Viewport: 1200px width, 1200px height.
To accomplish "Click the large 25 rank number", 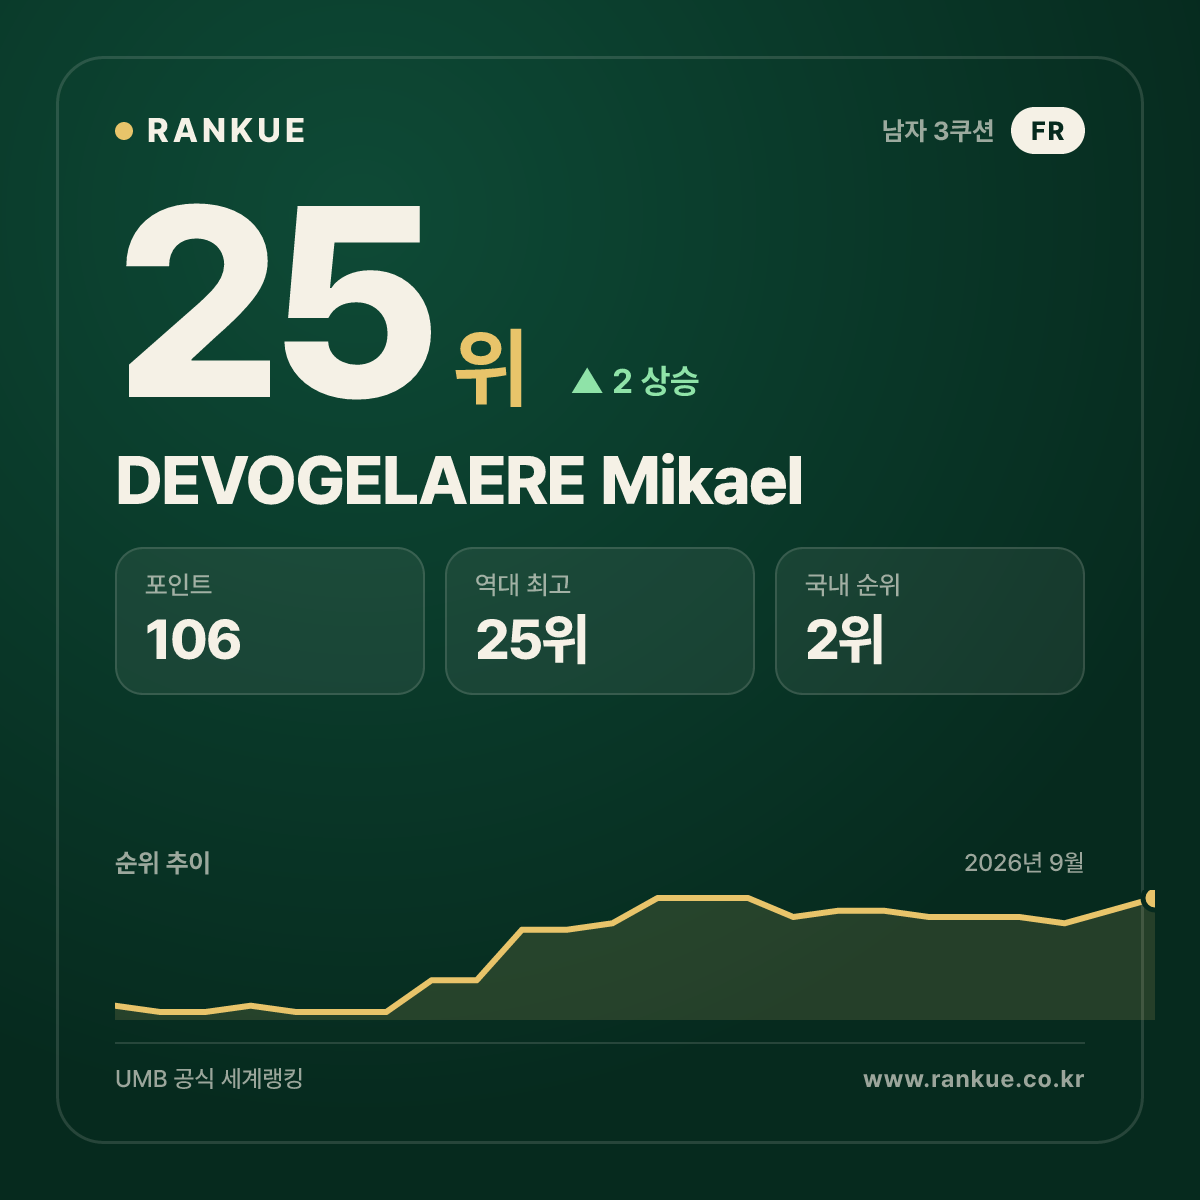I will tap(279, 301).
